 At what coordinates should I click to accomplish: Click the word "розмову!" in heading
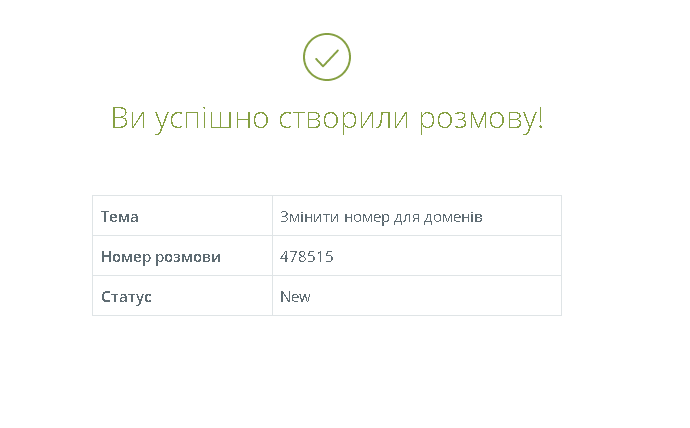coord(481,119)
